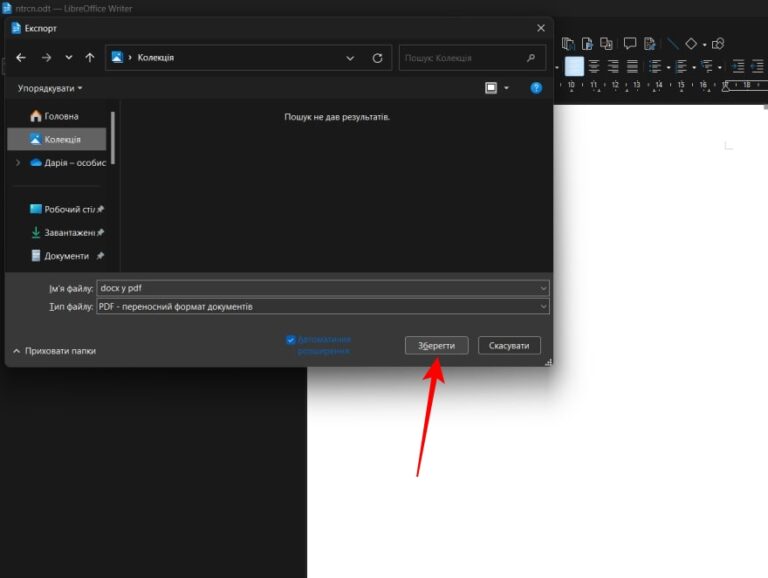Click the increase indent icon
Screen dimensions: 768x578
[738, 67]
